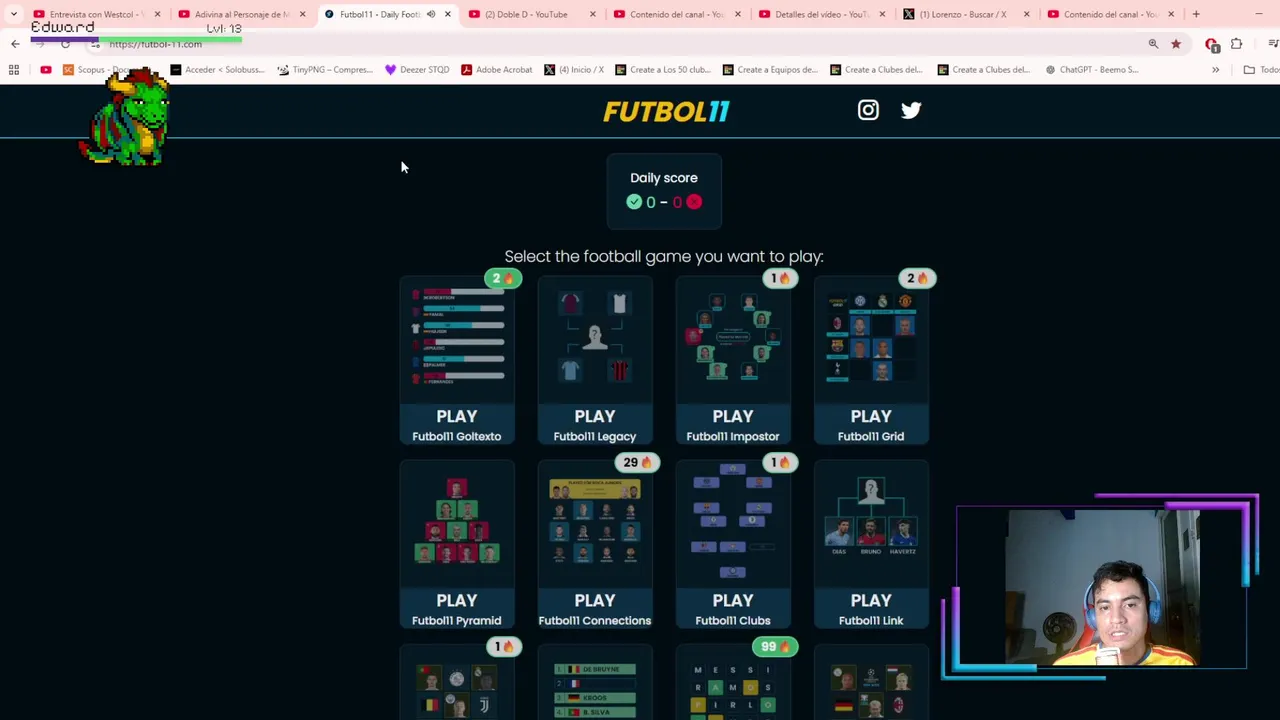The image size is (1280, 720).
Task: Click the Pyramid game thumbnail image
Action: pos(457,522)
